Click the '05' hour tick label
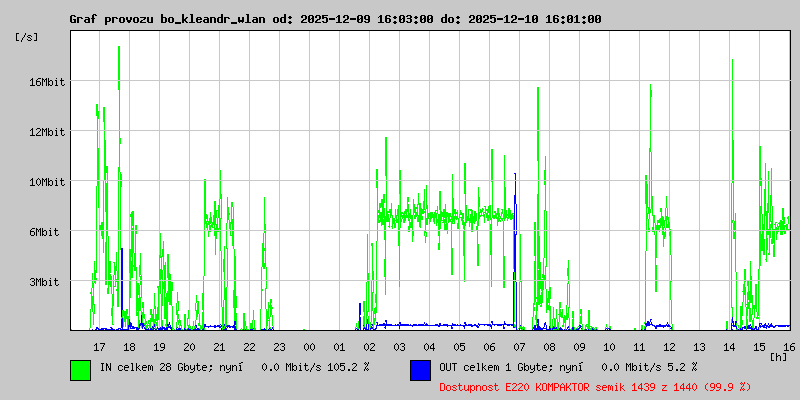Viewport: 800px width, 400px height. pos(460,347)
